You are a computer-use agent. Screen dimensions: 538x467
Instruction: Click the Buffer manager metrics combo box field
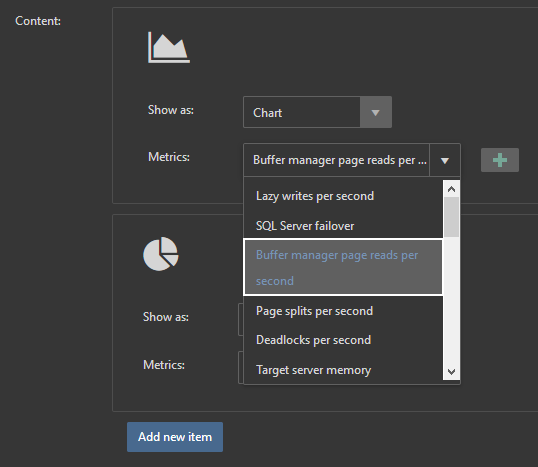[x=337, y=160]
